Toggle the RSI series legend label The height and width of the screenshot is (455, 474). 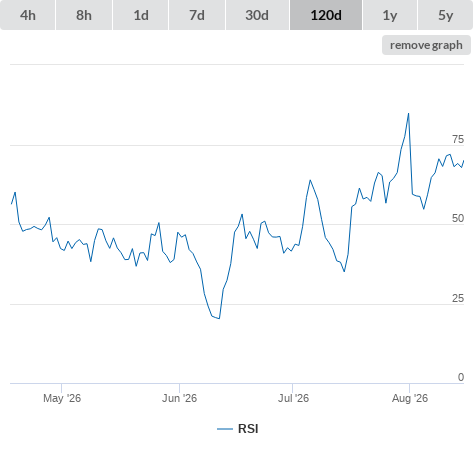[x=248, y=429]
